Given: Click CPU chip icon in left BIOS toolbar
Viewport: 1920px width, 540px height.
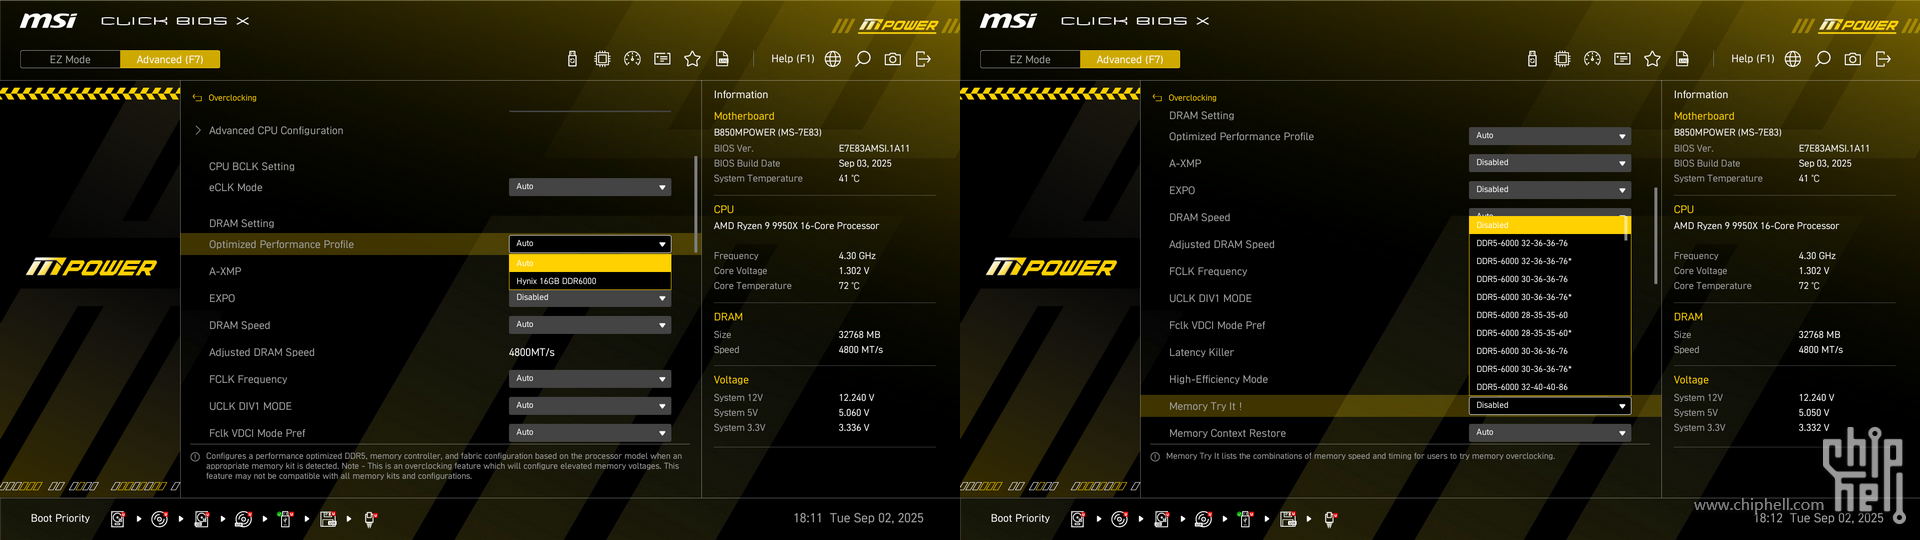Looking at the screenshot, I should 602,59.
